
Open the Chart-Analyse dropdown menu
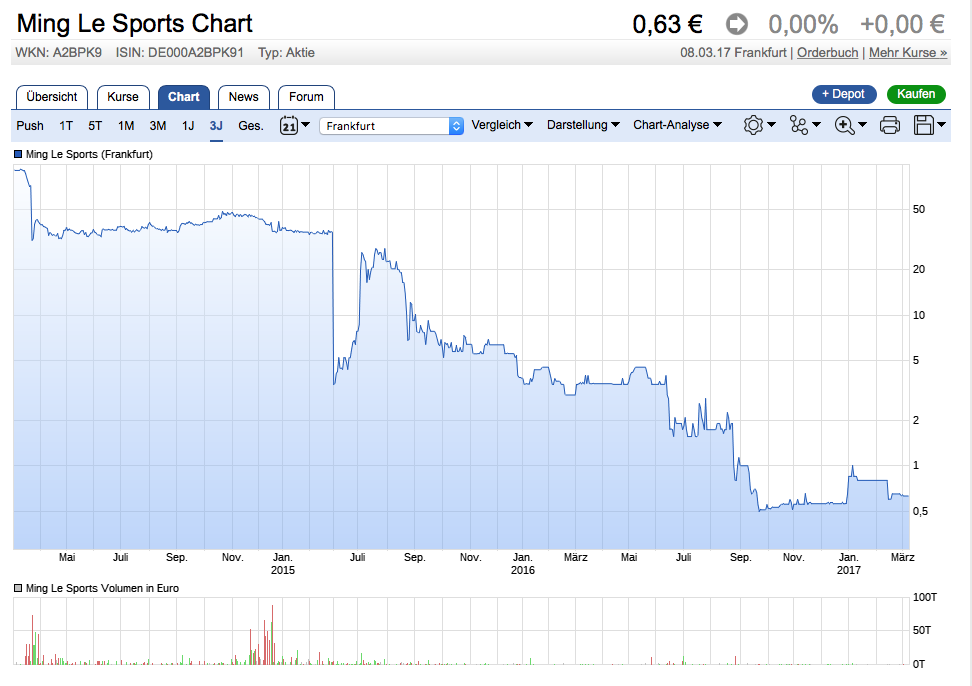point(677,125)
